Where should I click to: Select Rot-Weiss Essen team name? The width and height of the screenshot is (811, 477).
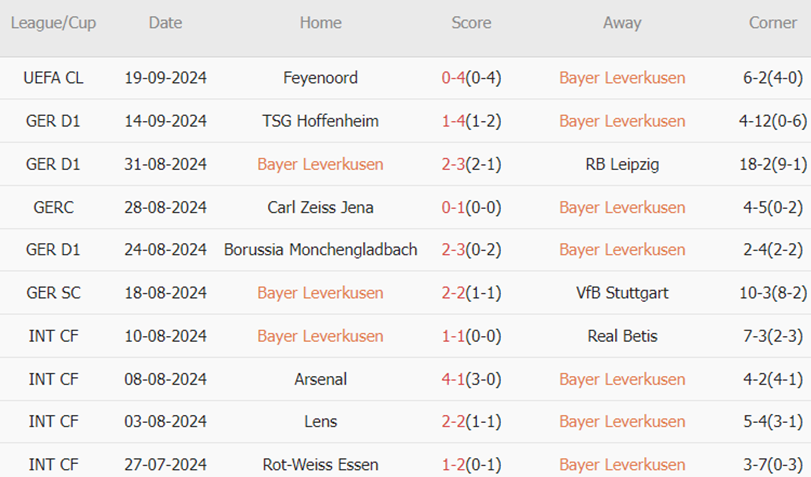coord(320,465)
